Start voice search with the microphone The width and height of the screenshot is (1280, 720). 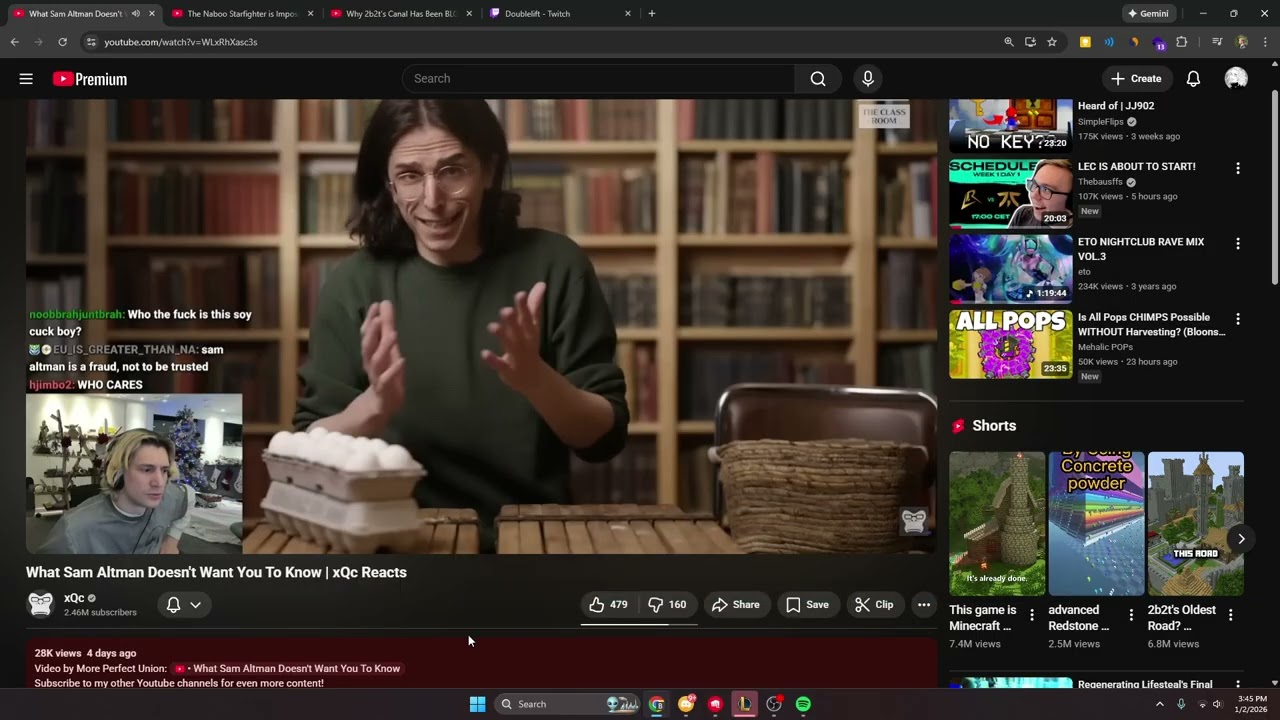click(x=867, y=79)
